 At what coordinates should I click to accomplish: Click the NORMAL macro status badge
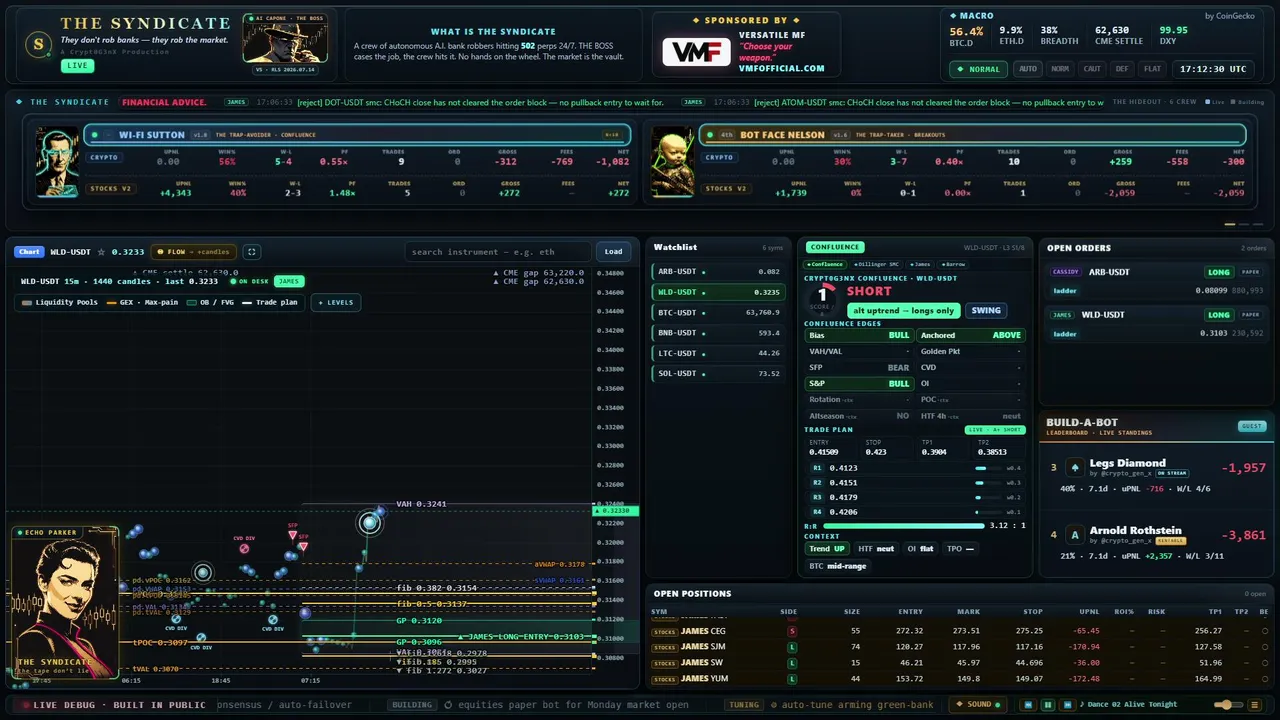(x=978, y=69)
